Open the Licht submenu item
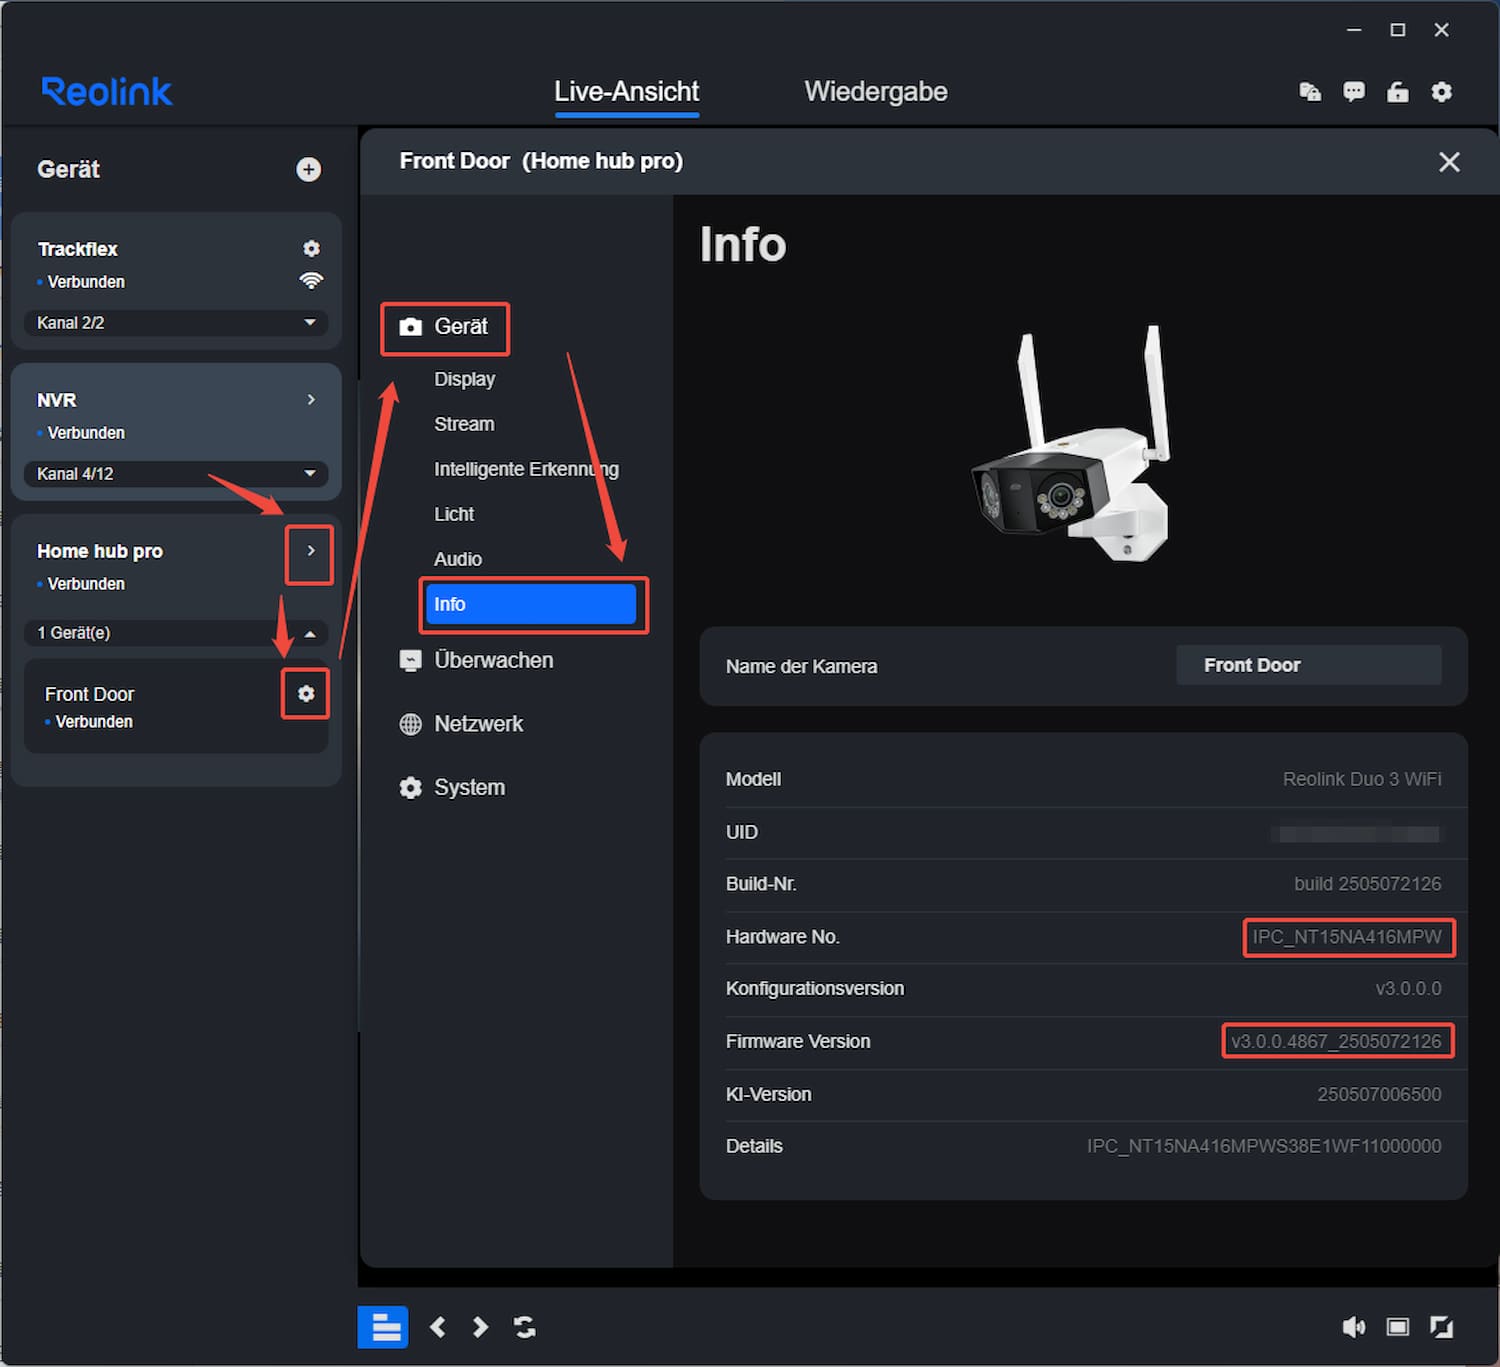This screenshot has width=1500, height=1367. click(454, 514)
